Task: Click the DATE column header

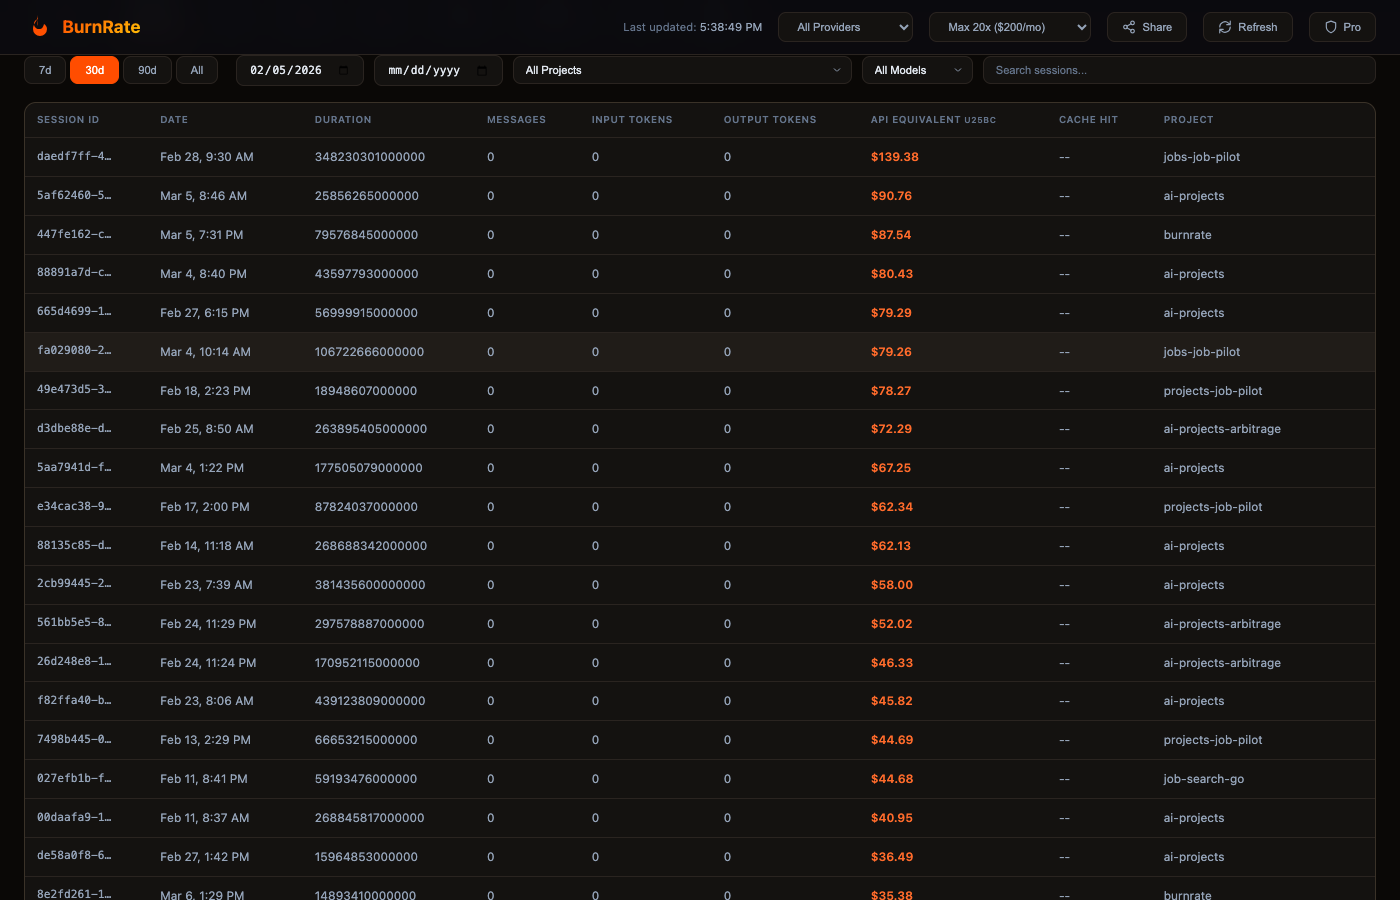Action: tap(174, 119)
